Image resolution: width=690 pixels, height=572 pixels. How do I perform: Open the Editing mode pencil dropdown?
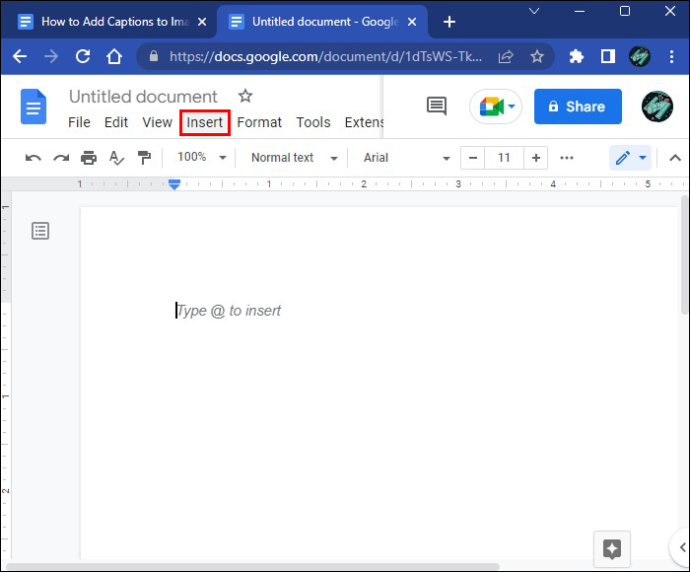(x=631, y=158)
